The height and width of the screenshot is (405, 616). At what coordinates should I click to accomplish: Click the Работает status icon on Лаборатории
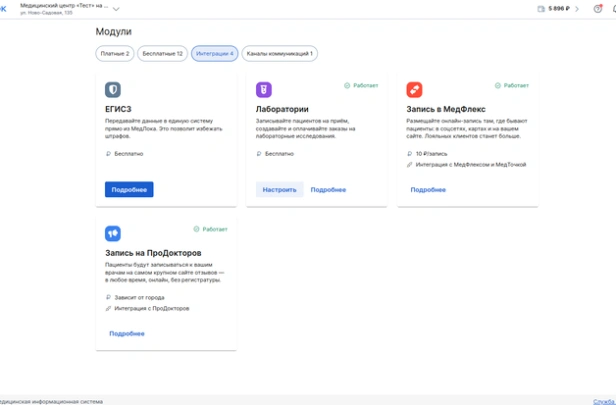coord(347,86)
